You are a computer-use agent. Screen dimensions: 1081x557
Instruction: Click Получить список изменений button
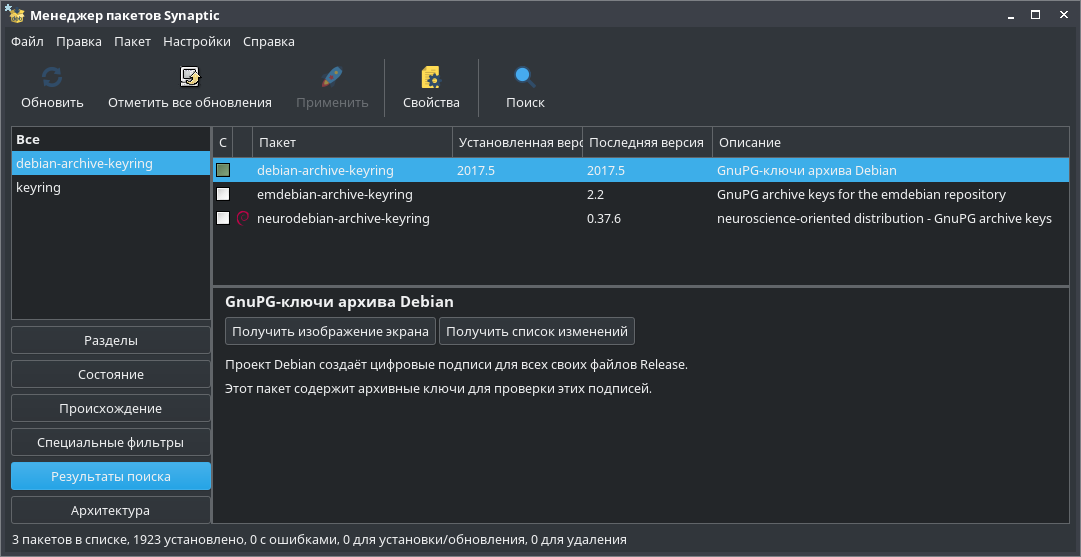point(536,331)
